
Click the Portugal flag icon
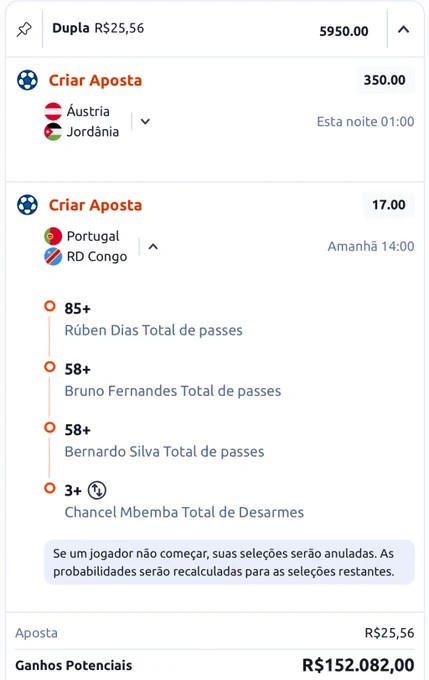53,236
